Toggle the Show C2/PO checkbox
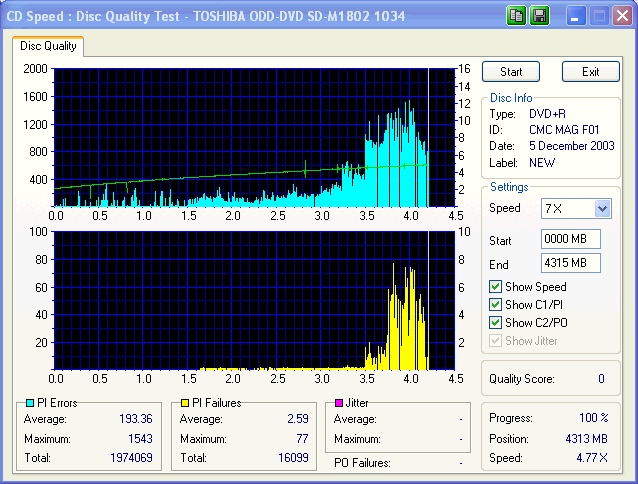638x484 pixels. [x=495, y=323]
